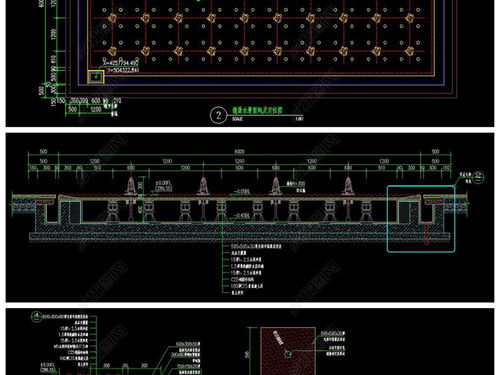Click the green plan title text beside circle 2
500x375 pixels.
point(257,110)
